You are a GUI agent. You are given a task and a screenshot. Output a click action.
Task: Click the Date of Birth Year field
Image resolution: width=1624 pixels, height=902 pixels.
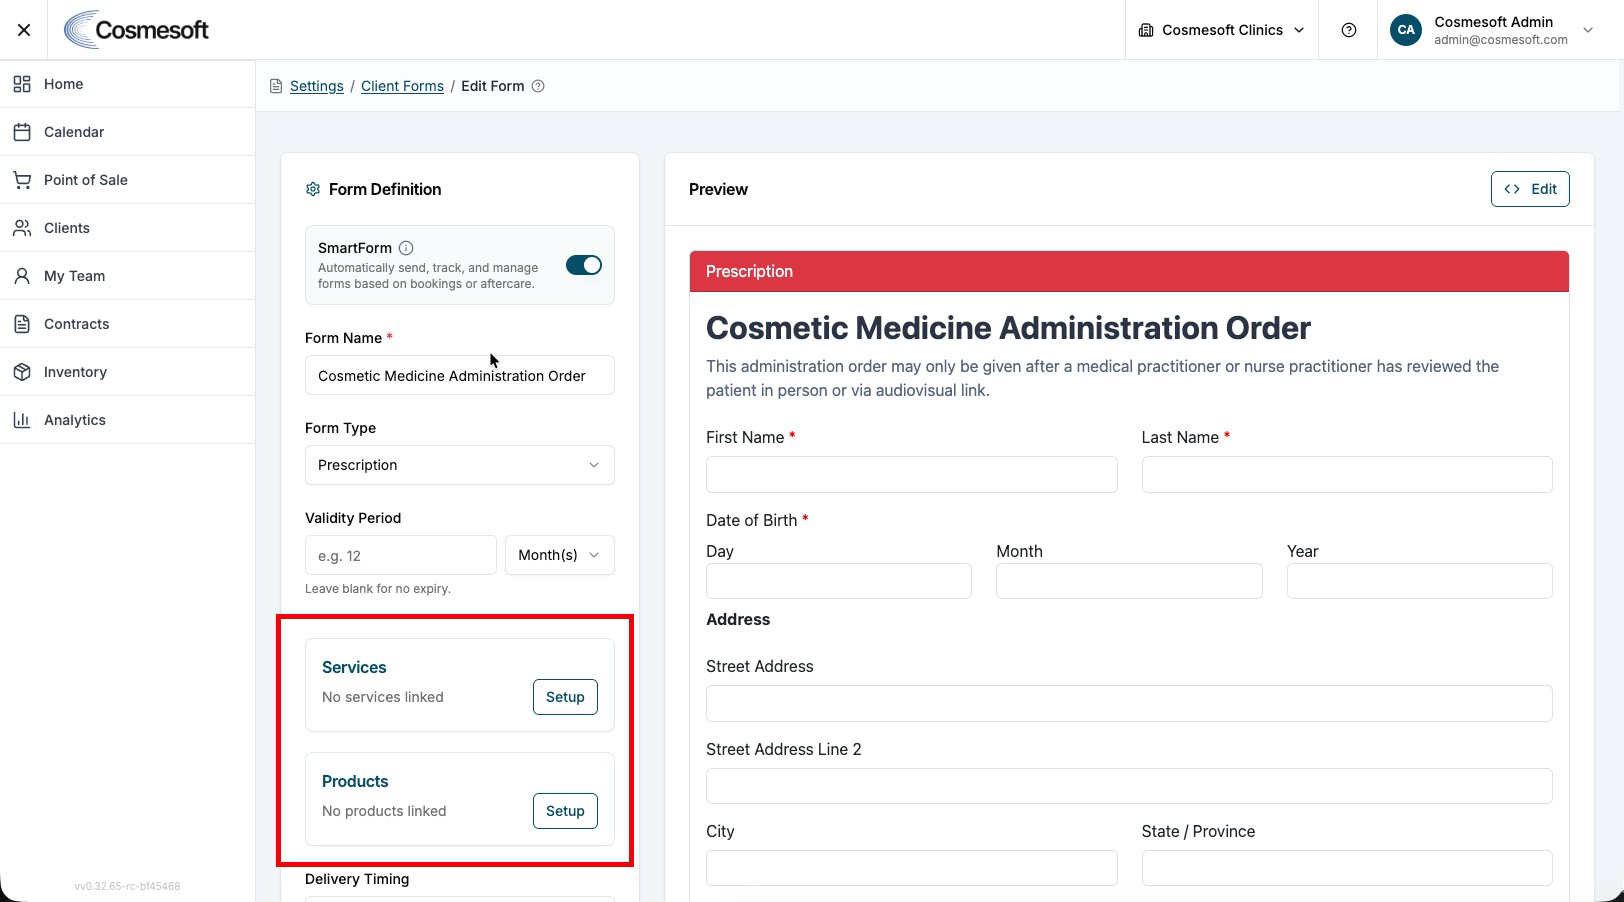click(1420, 581)
